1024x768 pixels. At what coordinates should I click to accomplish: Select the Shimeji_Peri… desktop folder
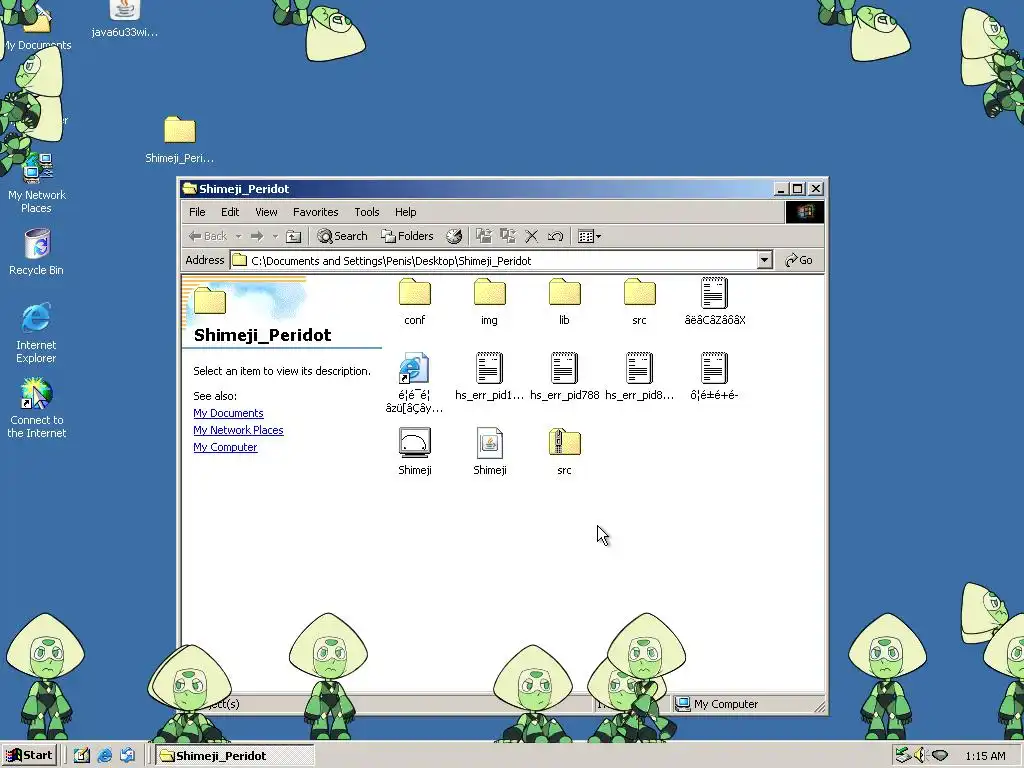point(180,140)
